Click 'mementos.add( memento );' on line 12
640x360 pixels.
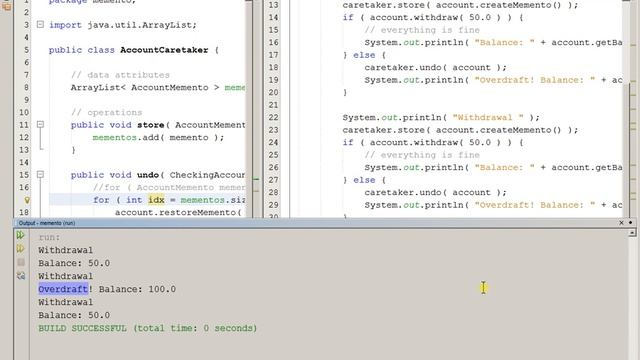pos(158,138)
